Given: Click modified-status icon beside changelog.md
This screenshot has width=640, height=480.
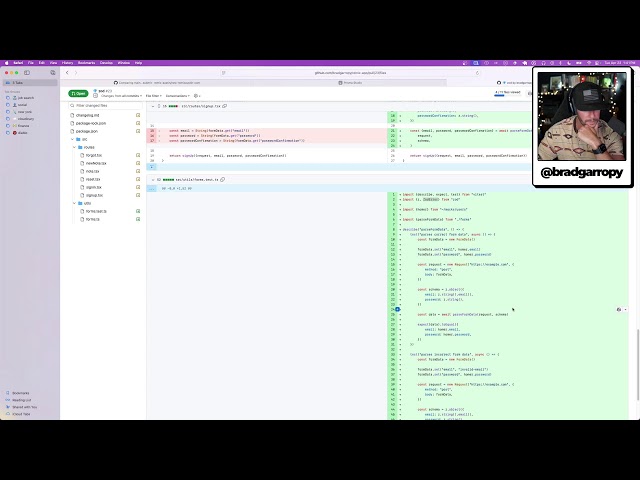Looking at the screenshot, I should pos(138,115).
